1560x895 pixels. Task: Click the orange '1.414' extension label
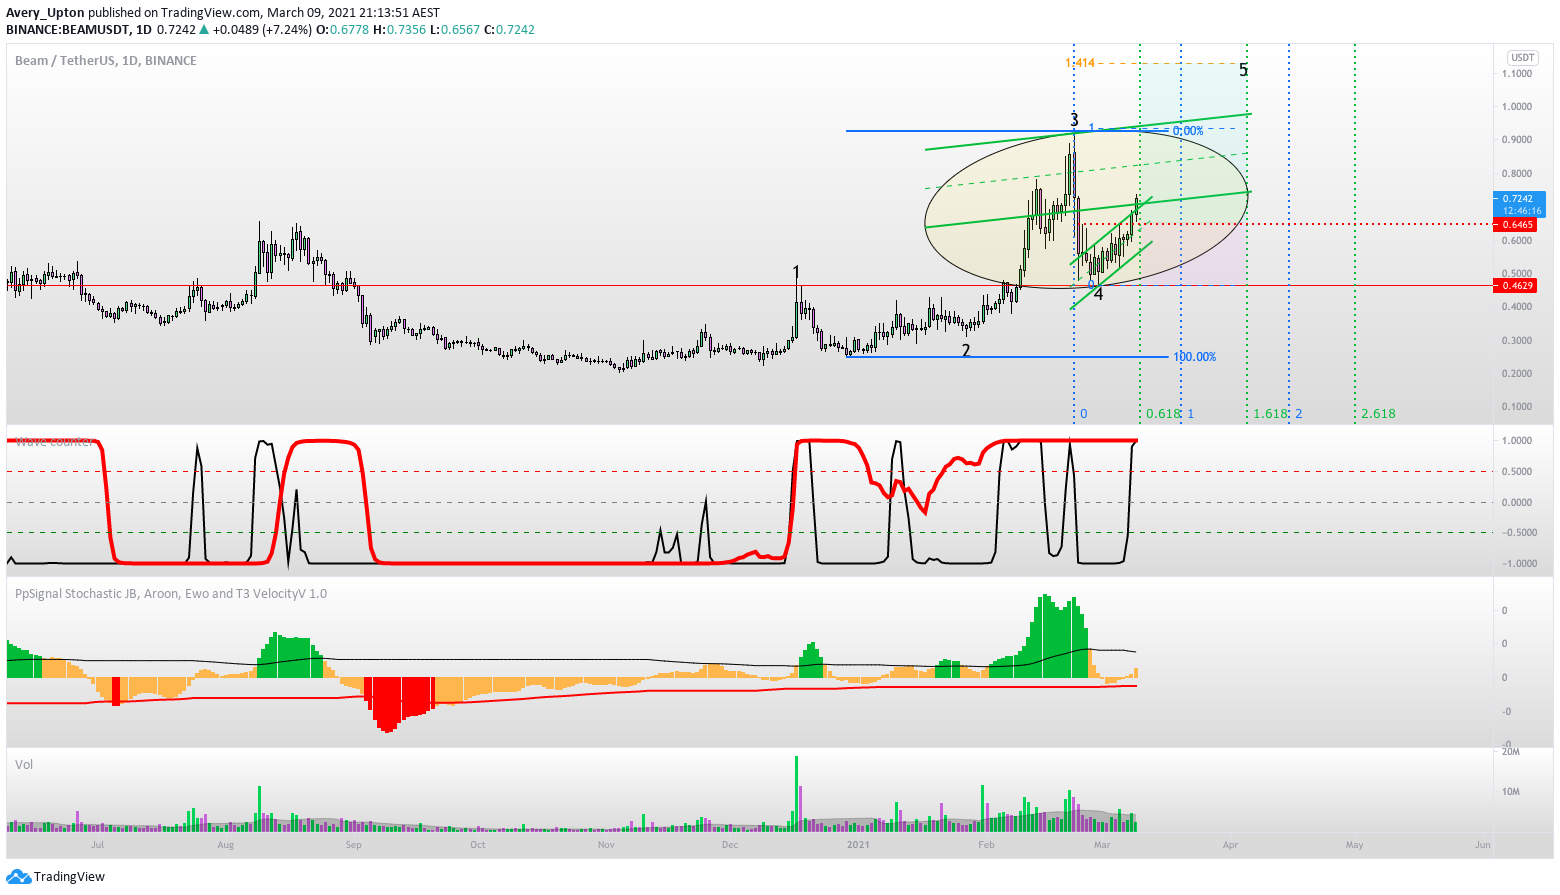[x=1080, y=63]
